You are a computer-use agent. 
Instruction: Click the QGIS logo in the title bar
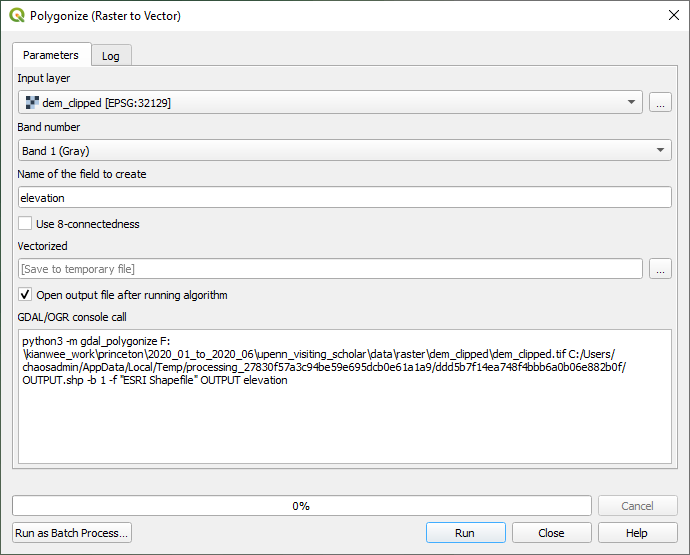(17, 16)
